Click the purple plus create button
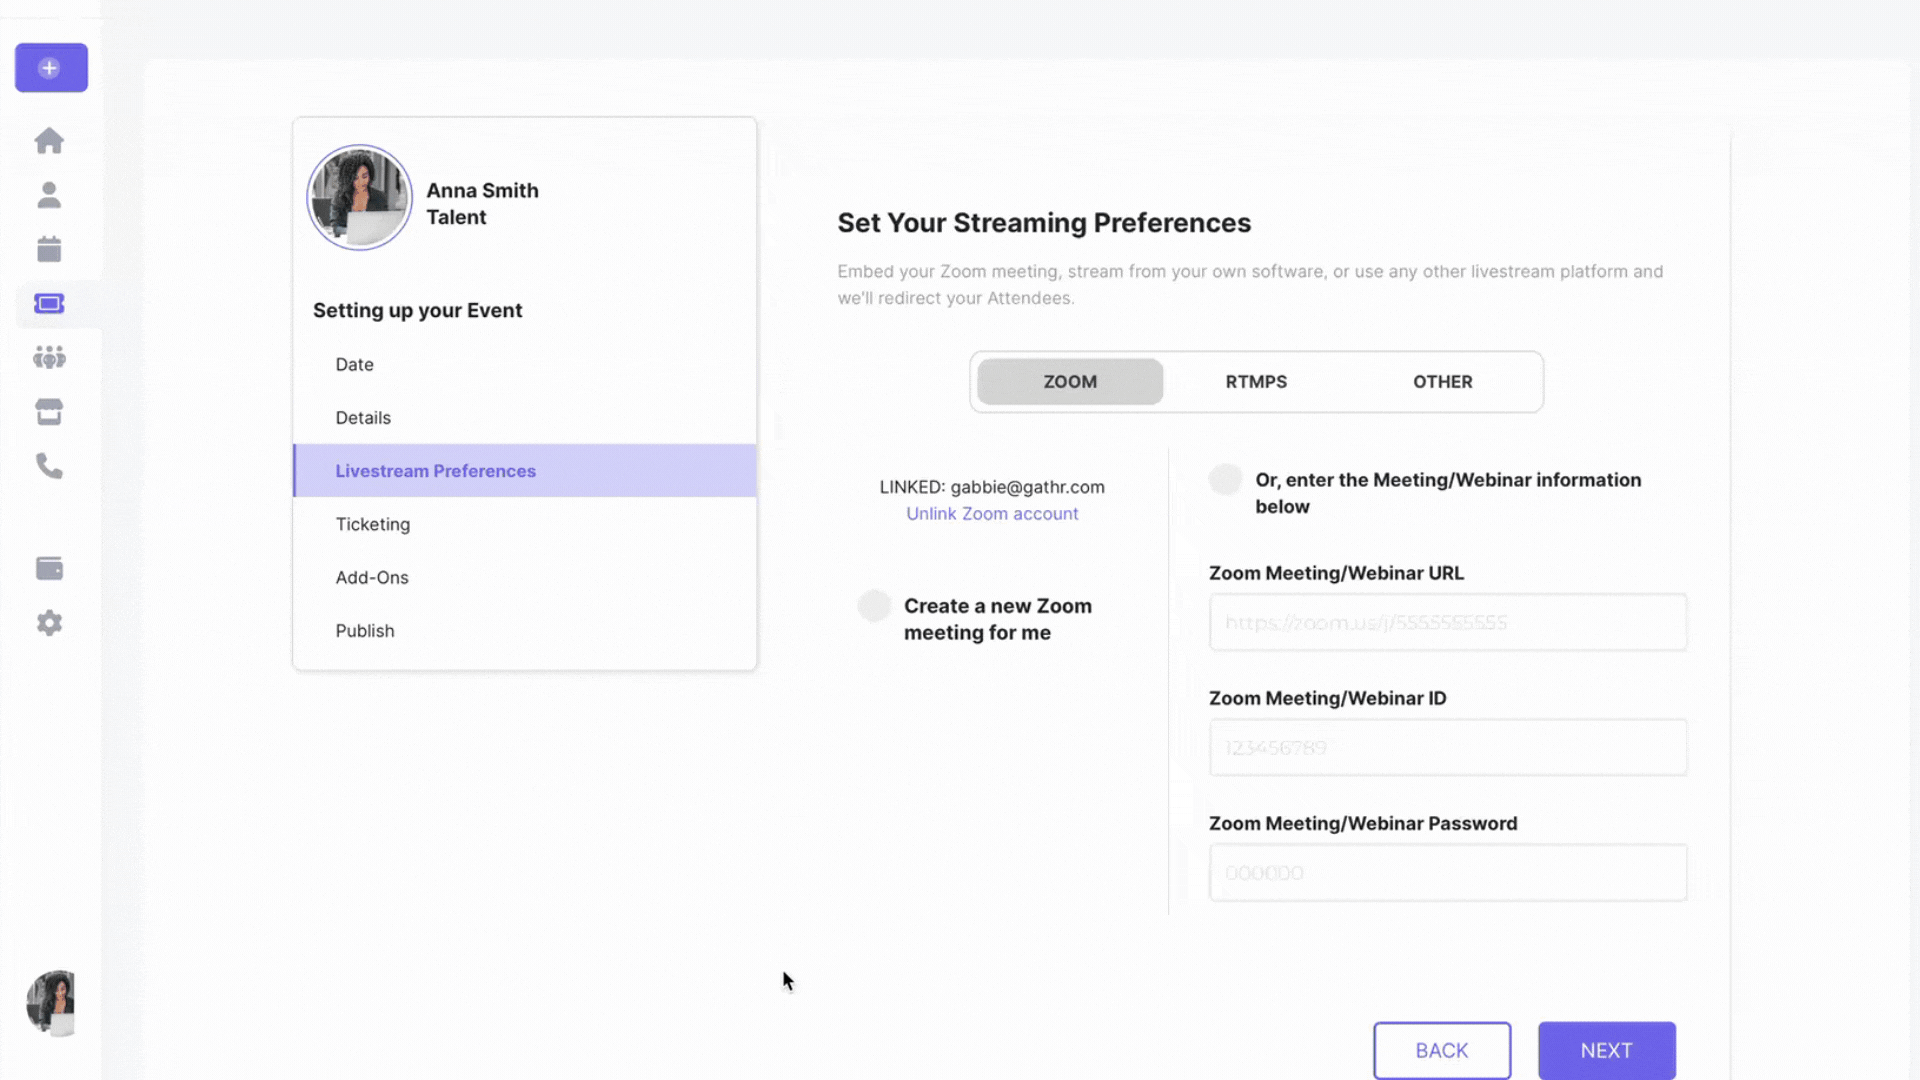 click(51, 68)
